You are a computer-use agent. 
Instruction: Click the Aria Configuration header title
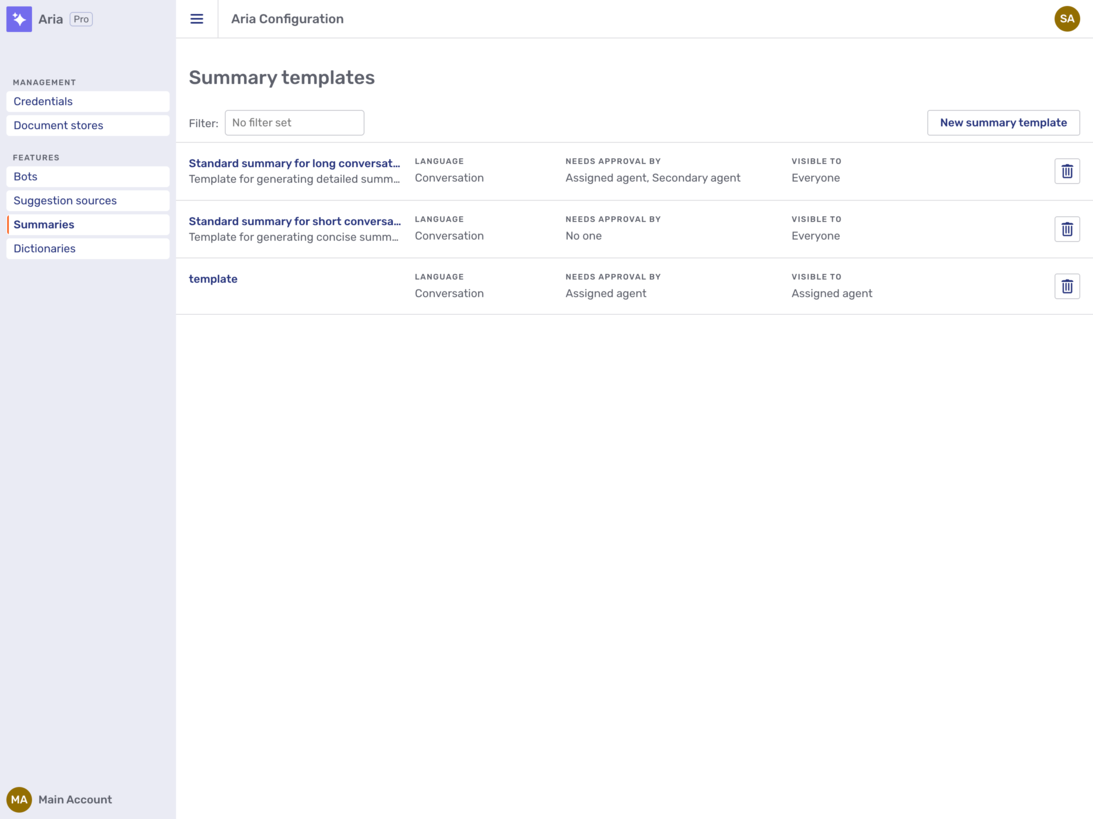click(x=287, y=18)
